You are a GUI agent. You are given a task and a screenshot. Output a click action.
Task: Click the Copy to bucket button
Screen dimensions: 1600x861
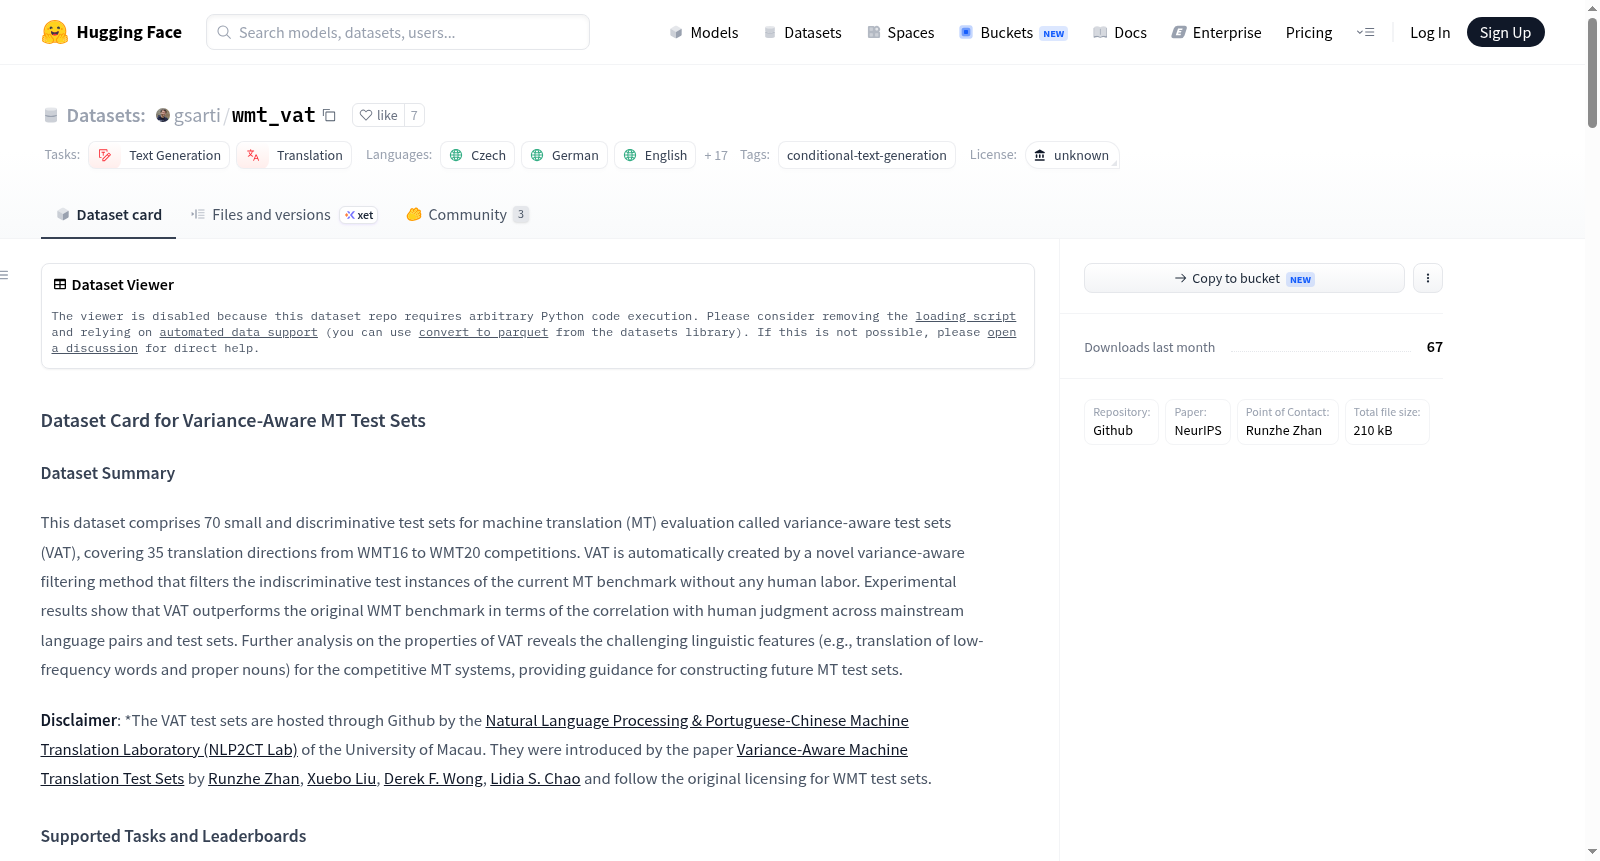pyautogui.click(x=1244, y=278)
